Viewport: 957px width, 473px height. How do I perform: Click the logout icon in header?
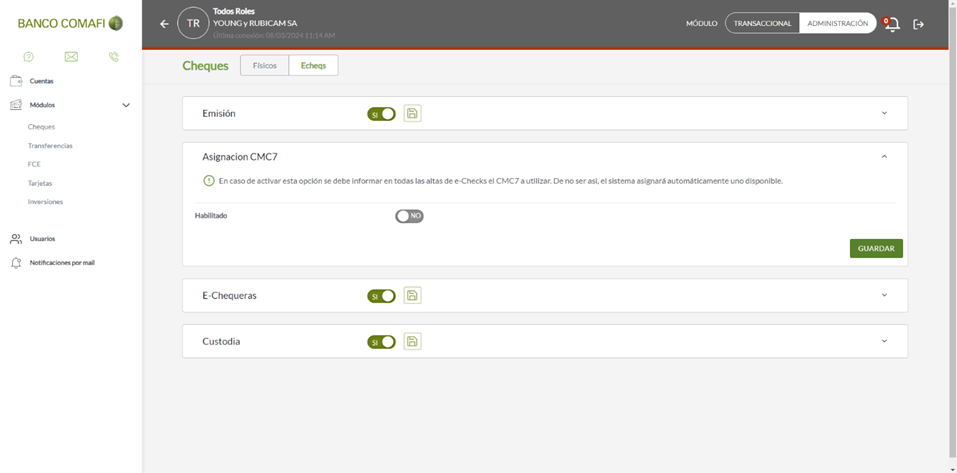[919, 24]
